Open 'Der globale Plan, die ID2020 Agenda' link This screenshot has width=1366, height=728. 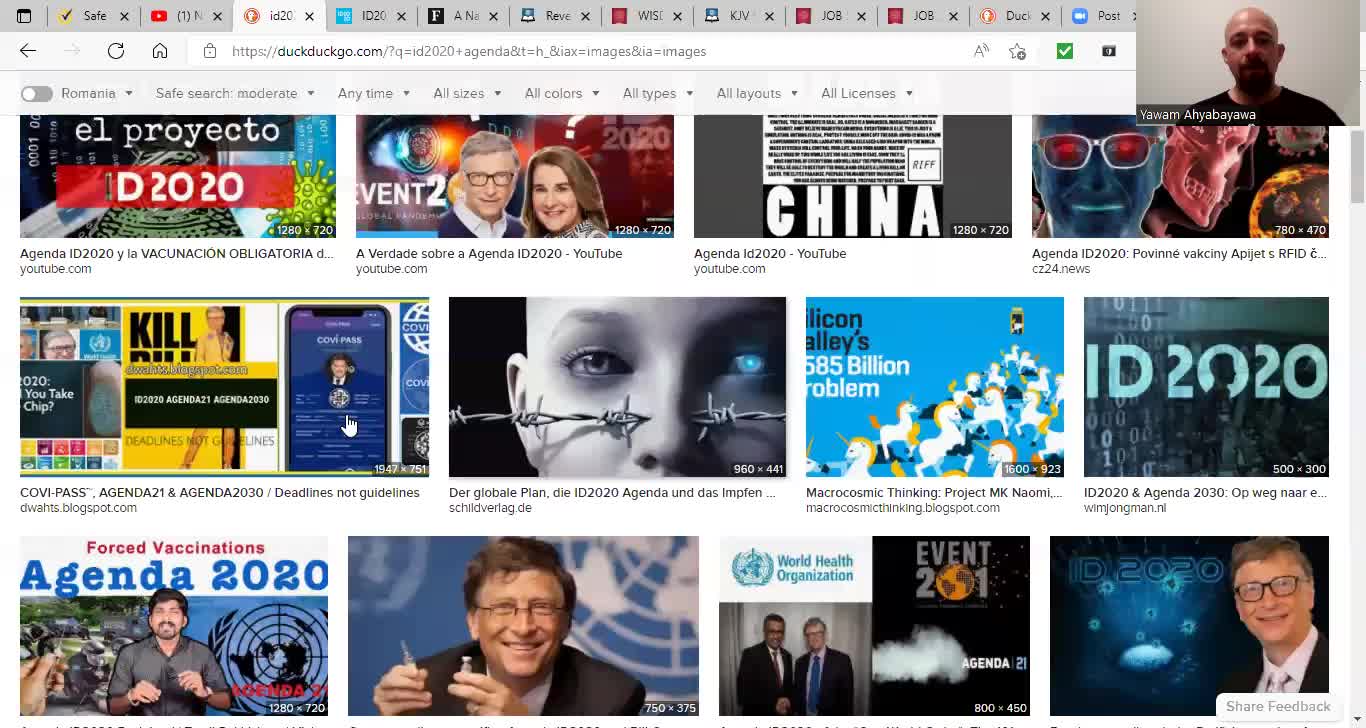point(612,493)
